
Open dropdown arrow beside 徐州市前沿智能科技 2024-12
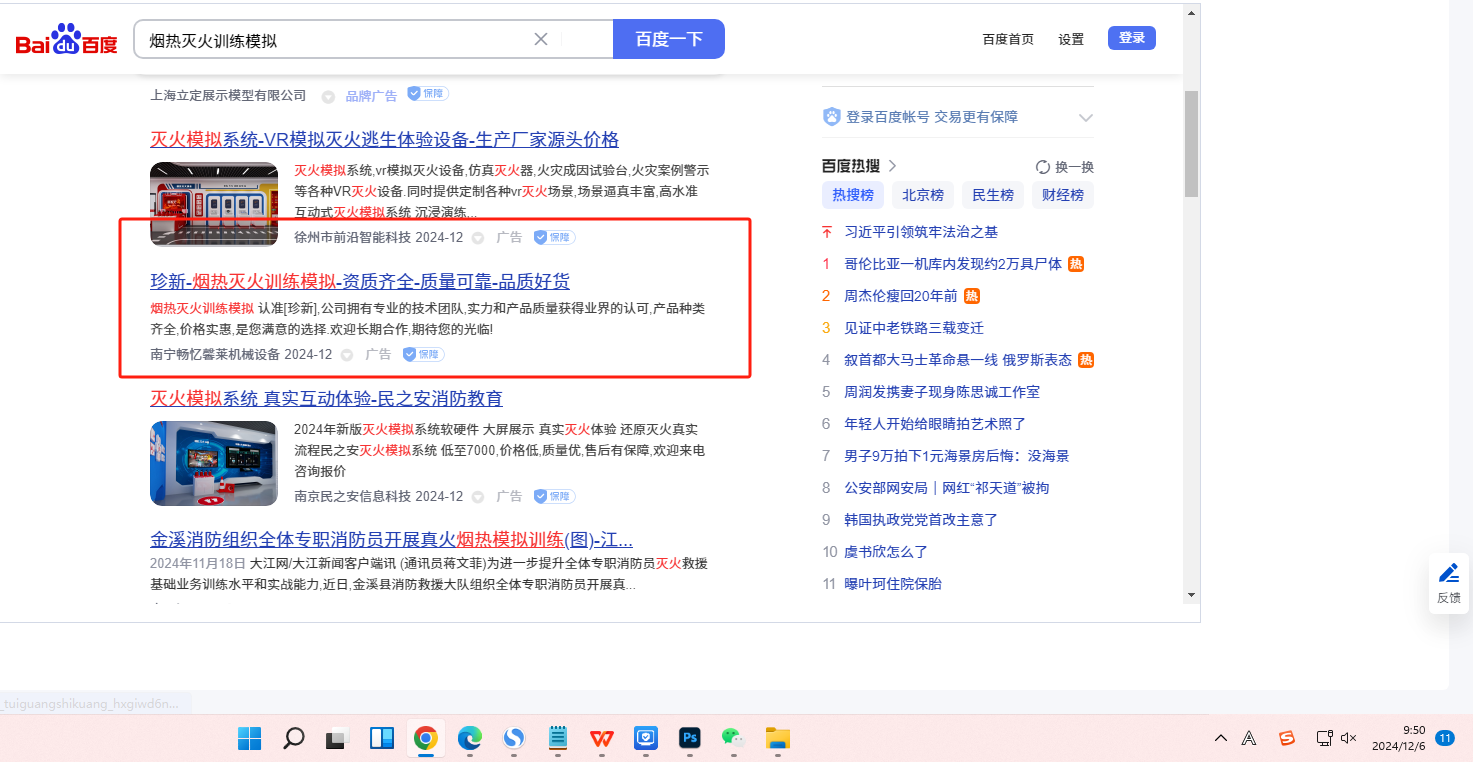click(478, 238)
